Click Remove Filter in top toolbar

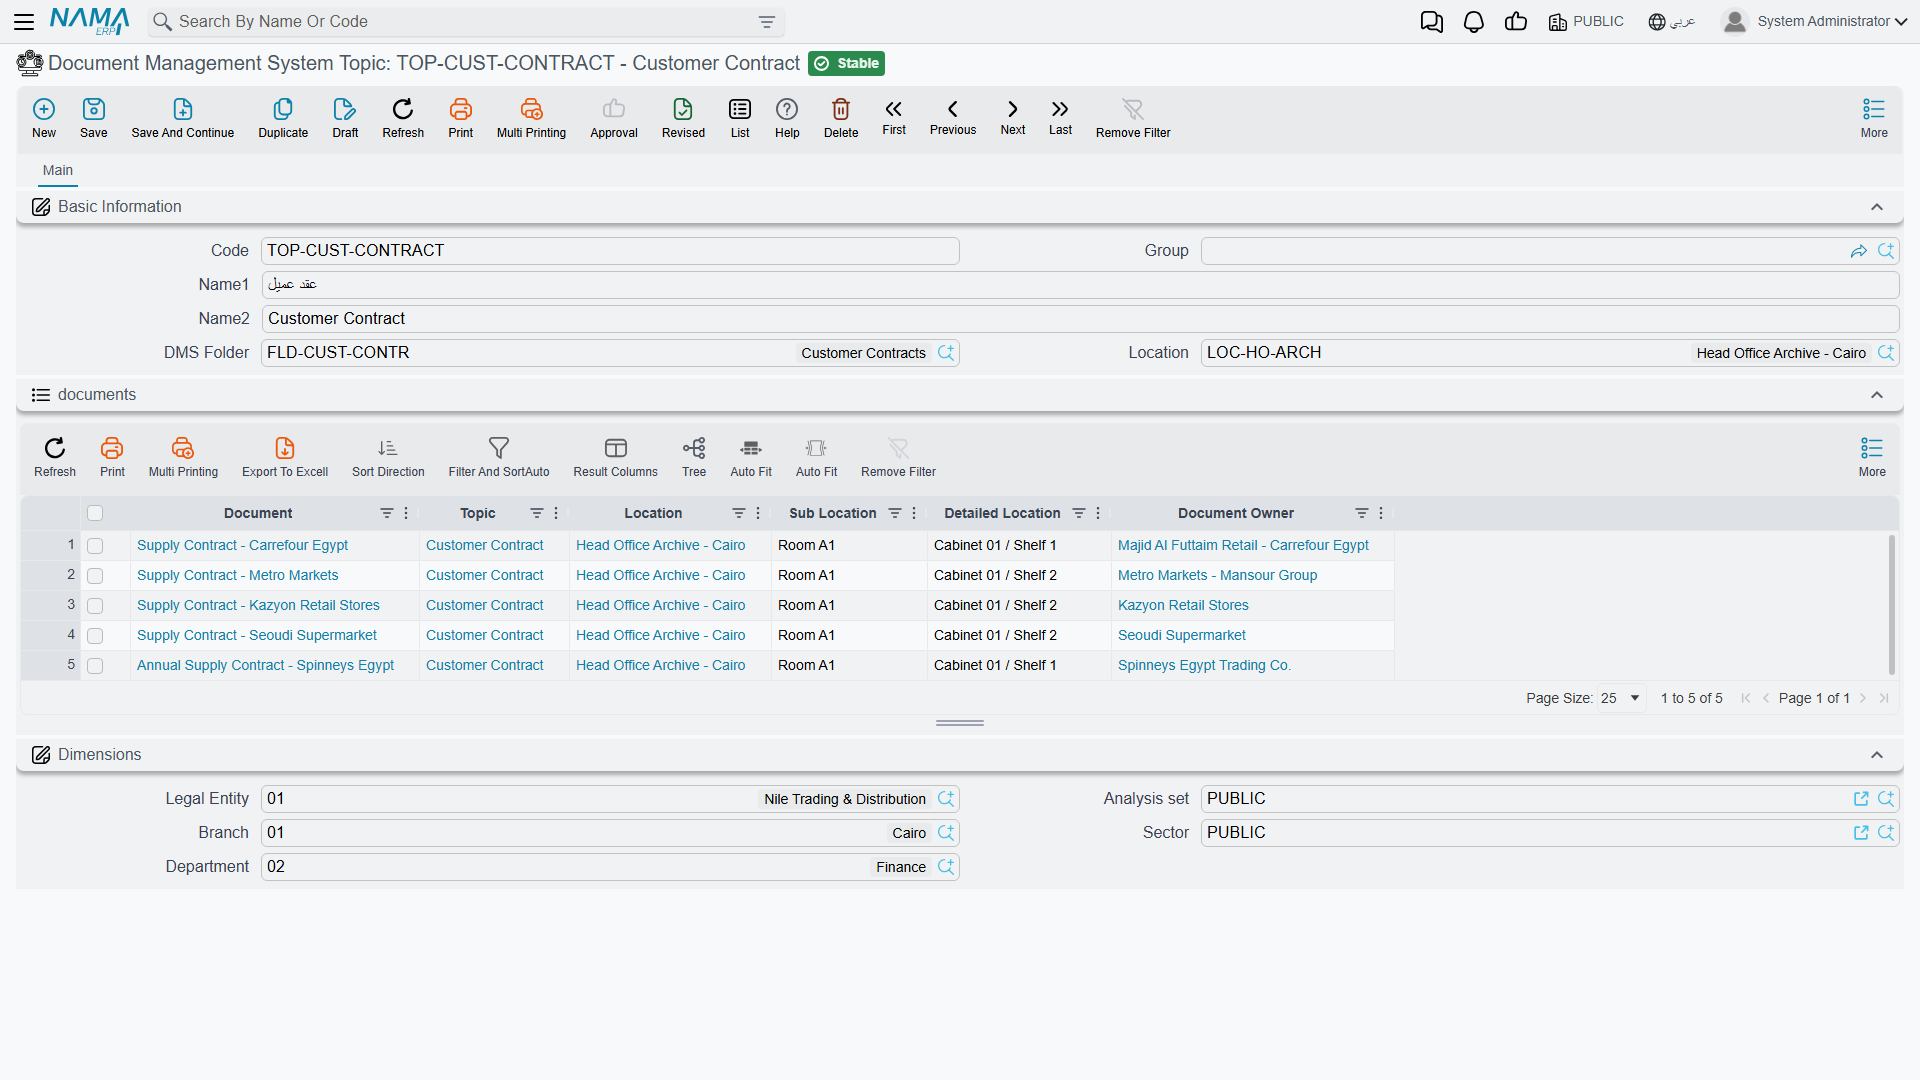point(1133,118)
